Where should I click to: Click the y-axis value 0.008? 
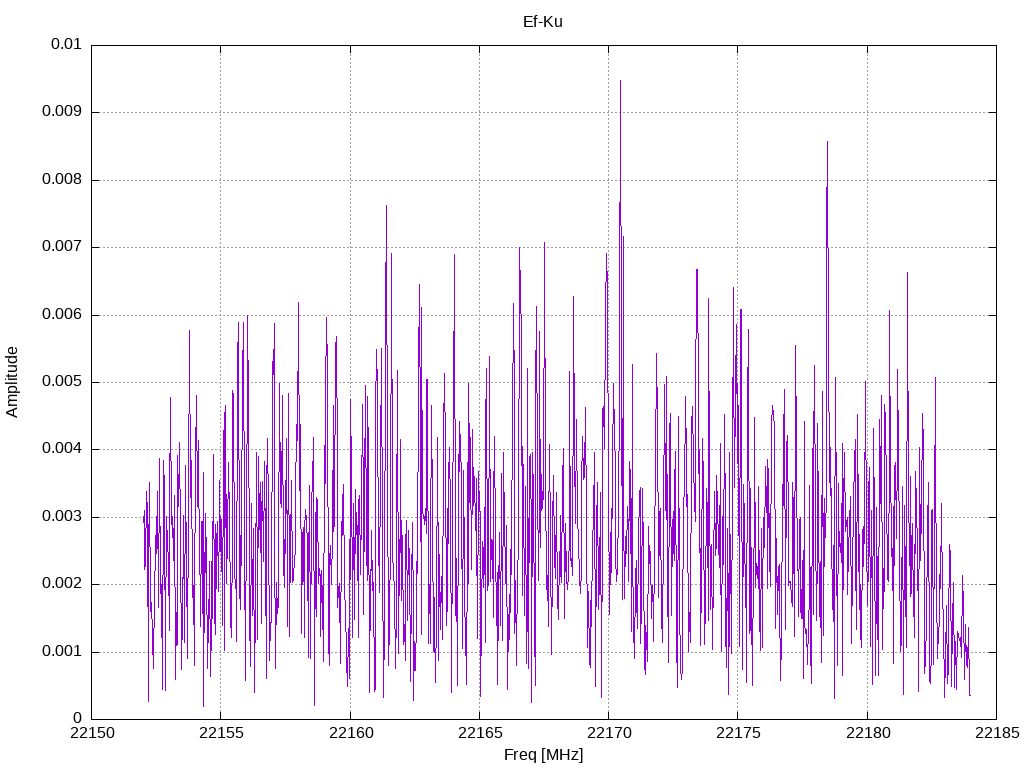[x=61, y=179]
